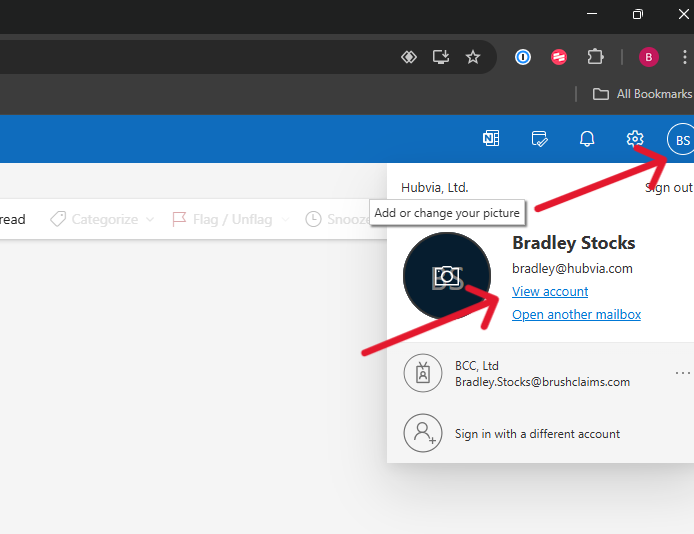The height and width of the screenshot is (534, 694).
Task: Click the install app icon in address bar
Action: pos(441,57)
